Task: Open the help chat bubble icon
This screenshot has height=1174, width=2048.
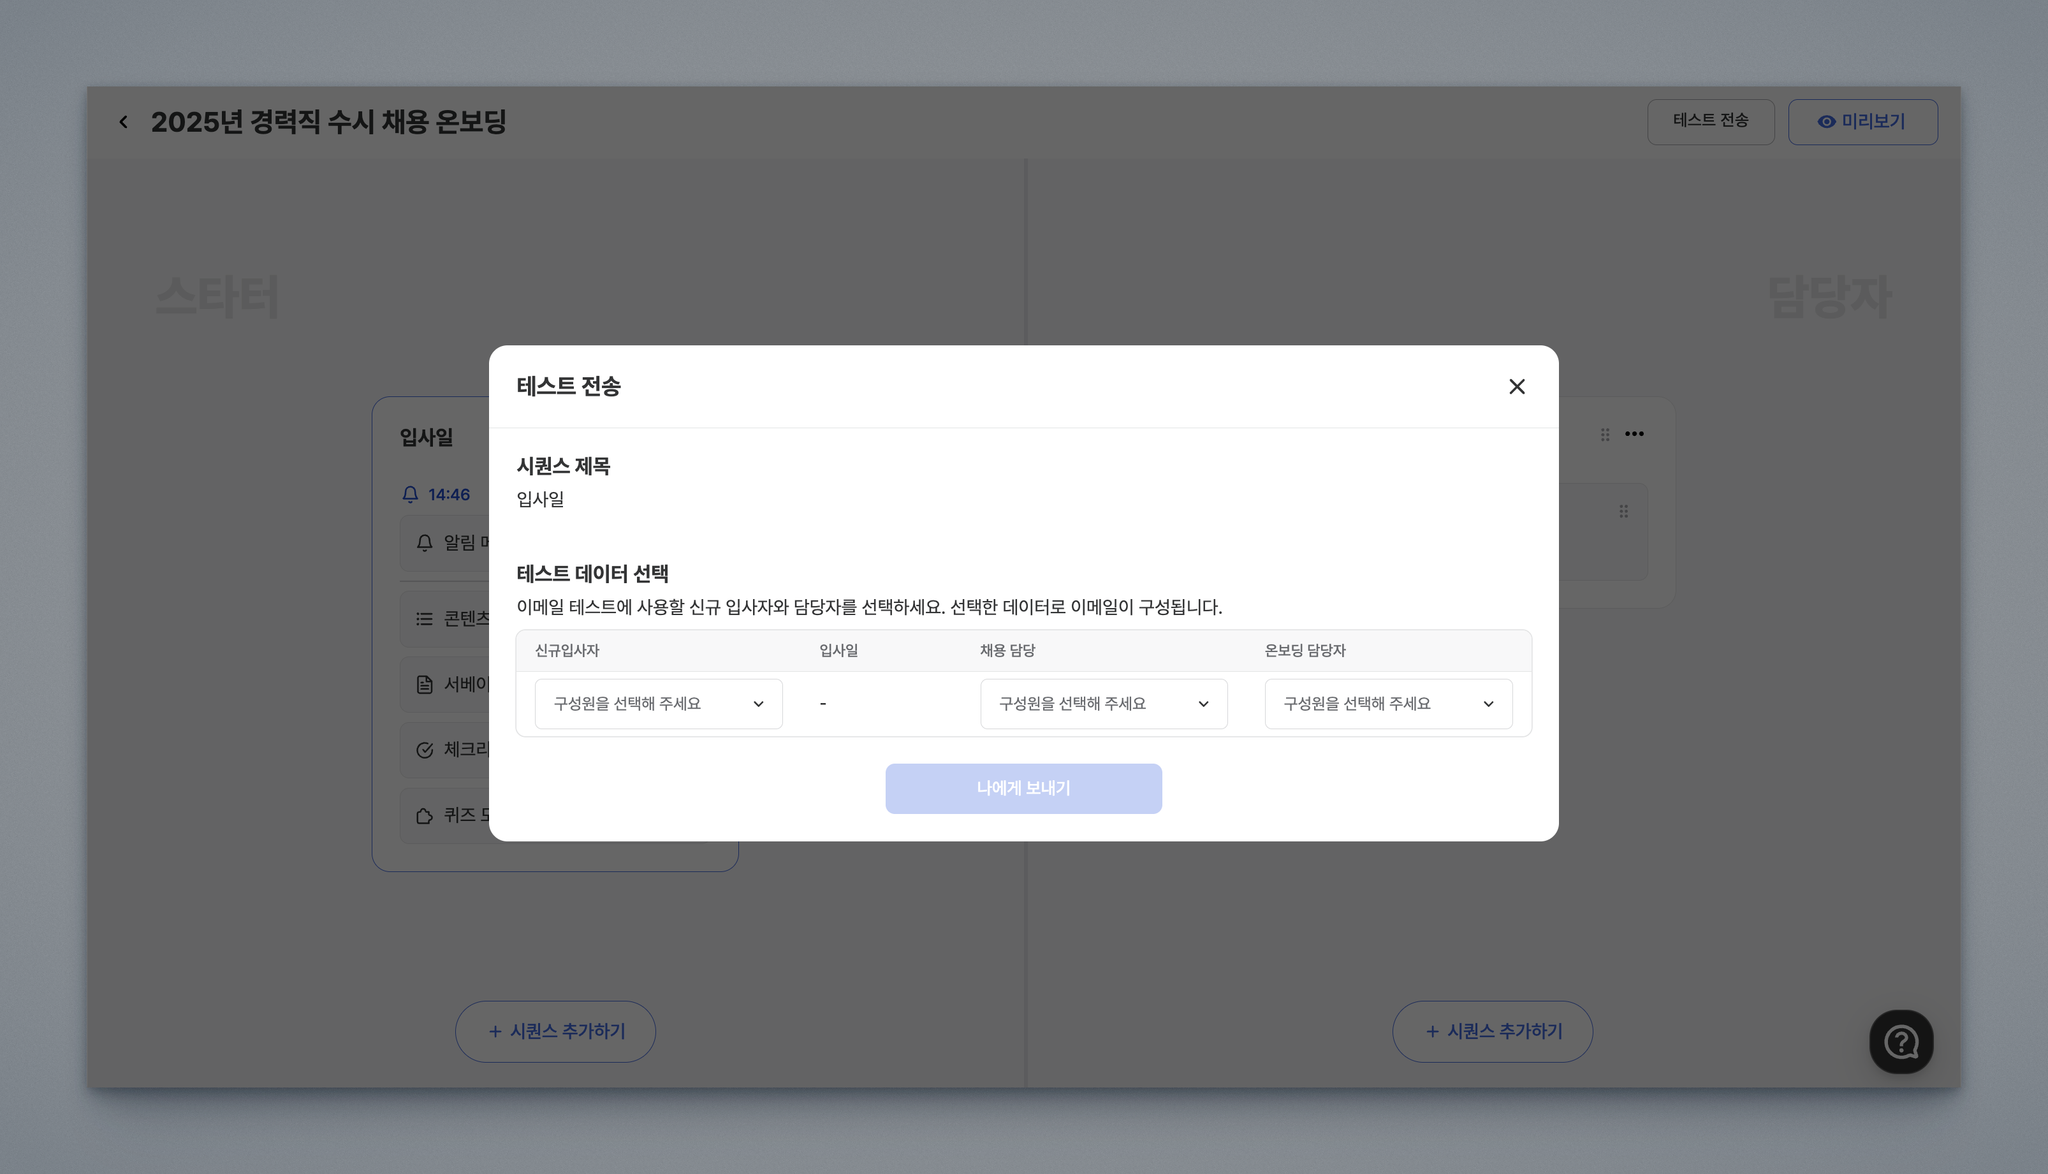Action: point(1900,1042)
